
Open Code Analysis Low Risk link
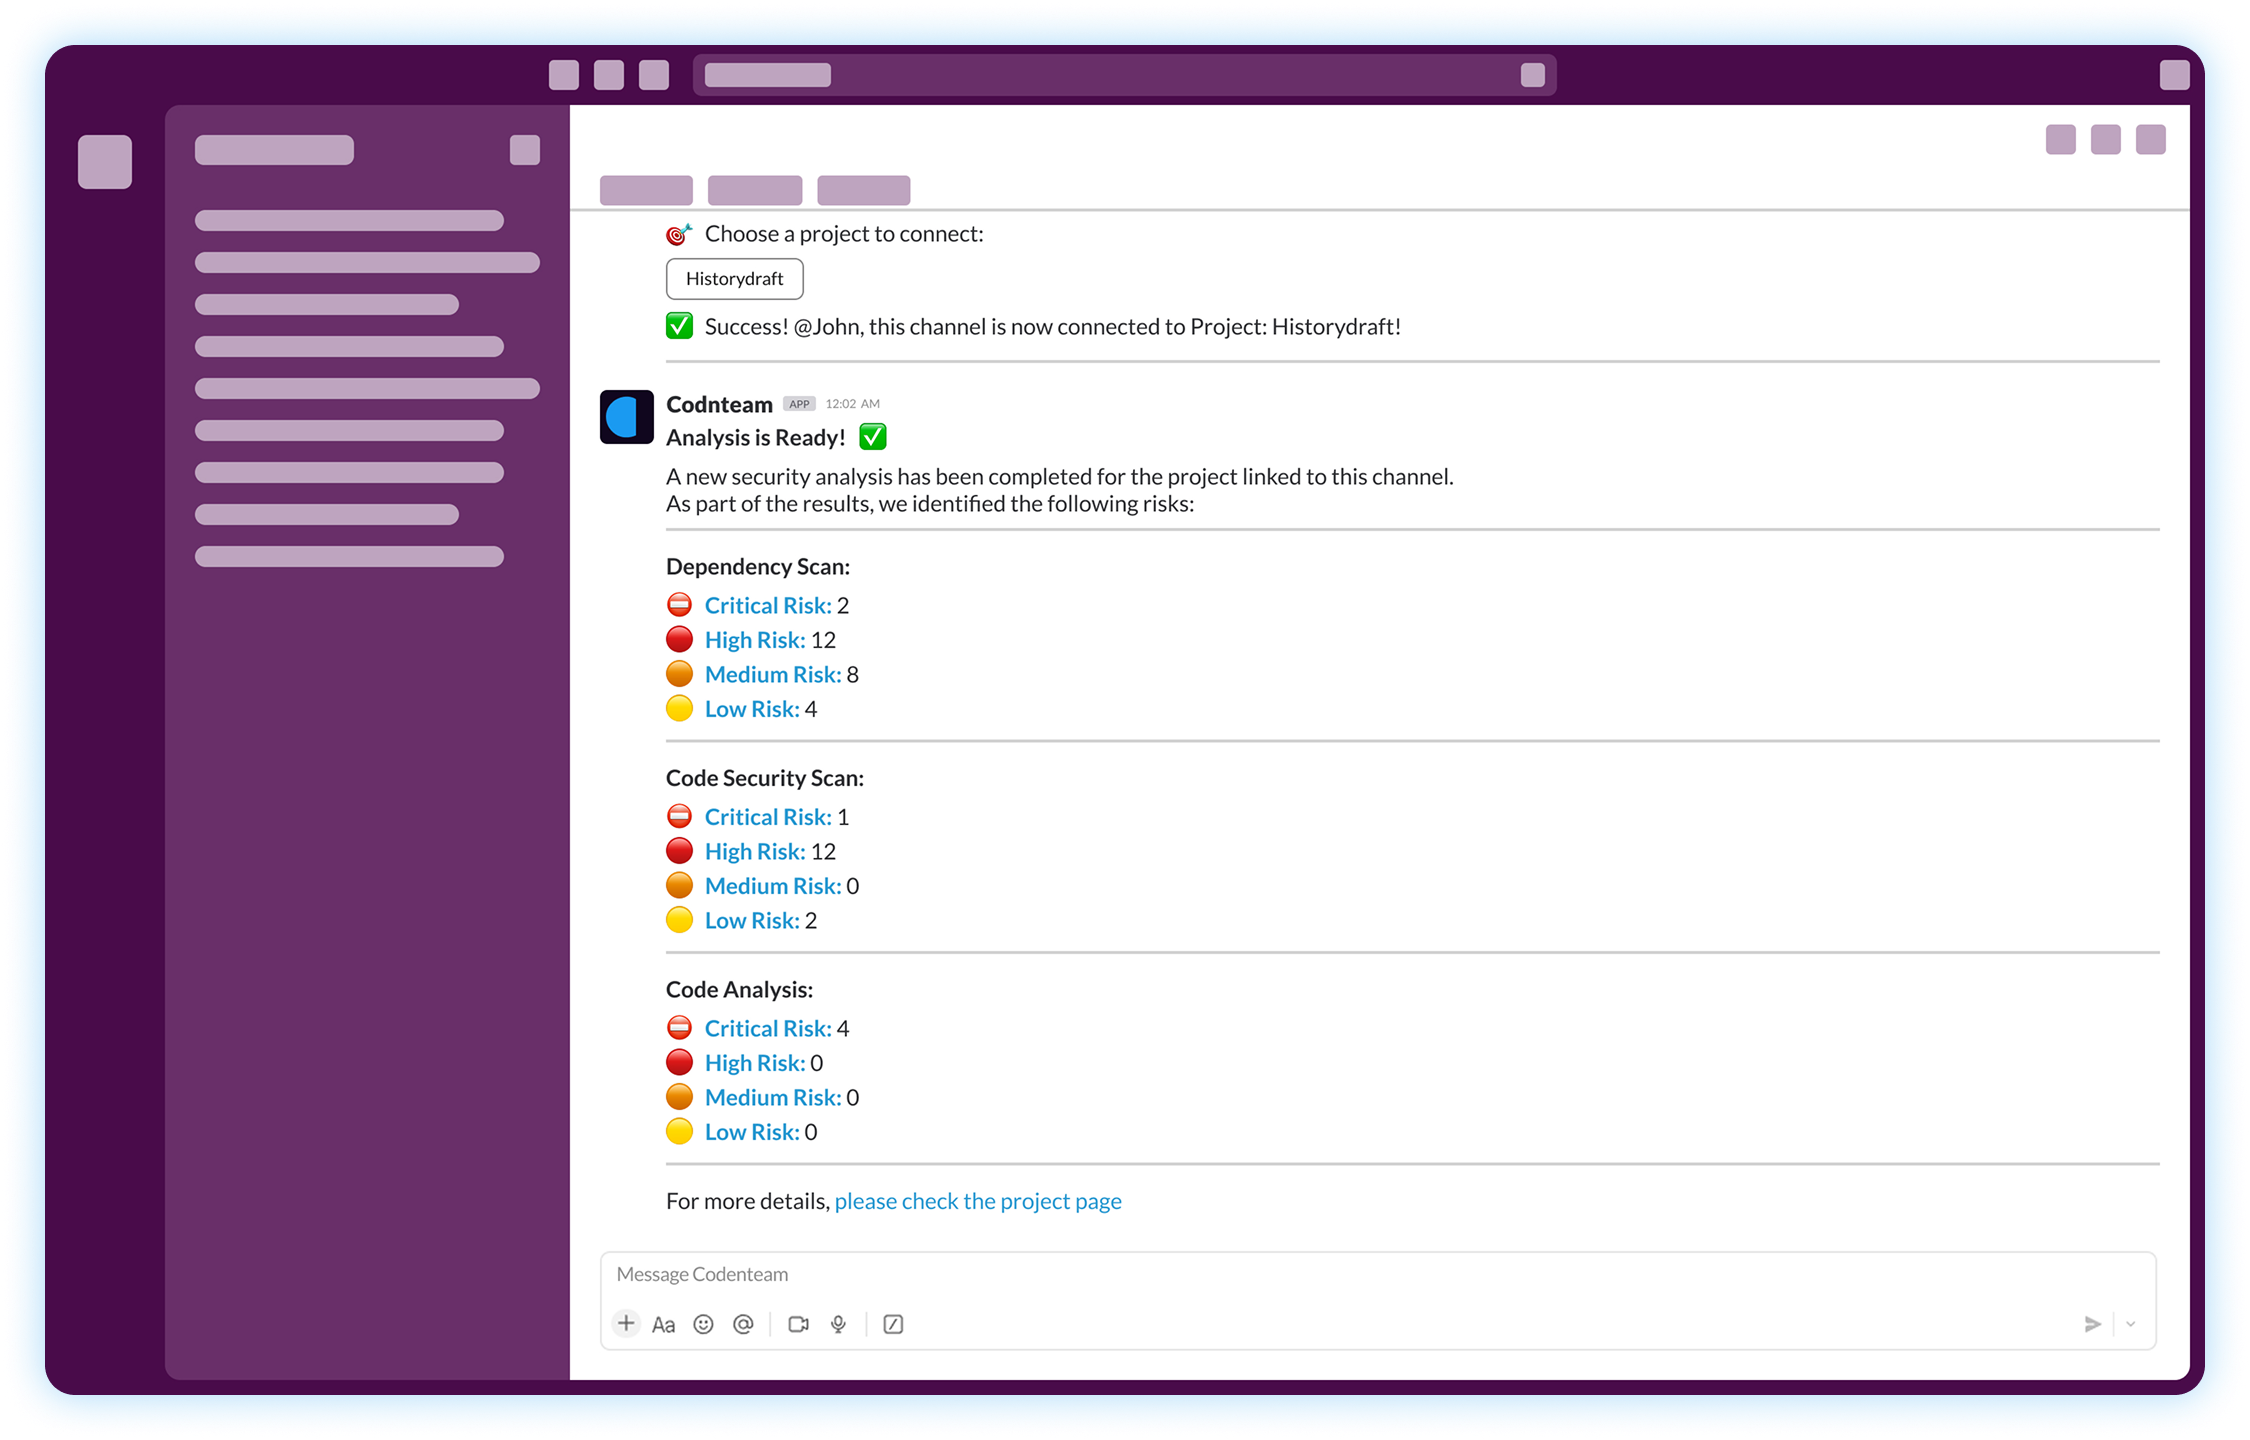(752, 1132)
